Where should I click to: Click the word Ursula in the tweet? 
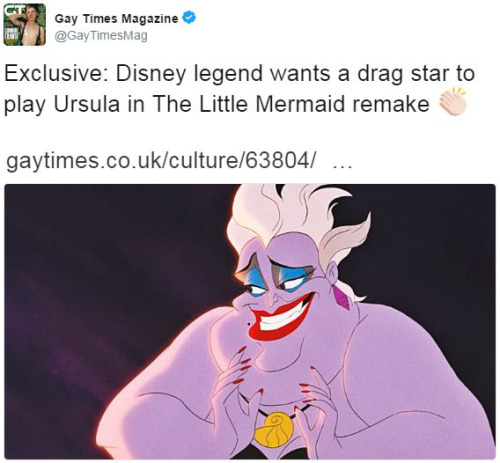(x=87, y=104)
